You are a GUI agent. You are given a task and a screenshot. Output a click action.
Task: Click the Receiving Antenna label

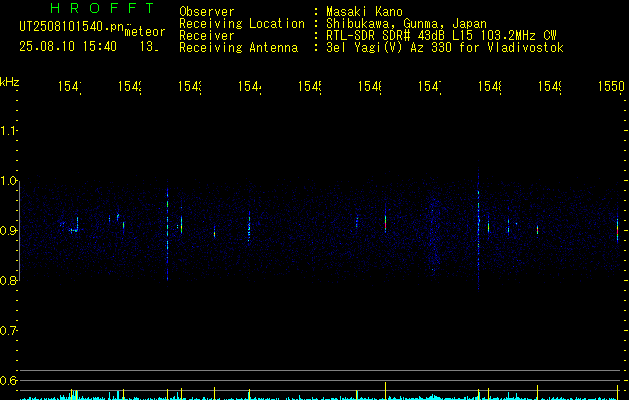click(239, 48)
